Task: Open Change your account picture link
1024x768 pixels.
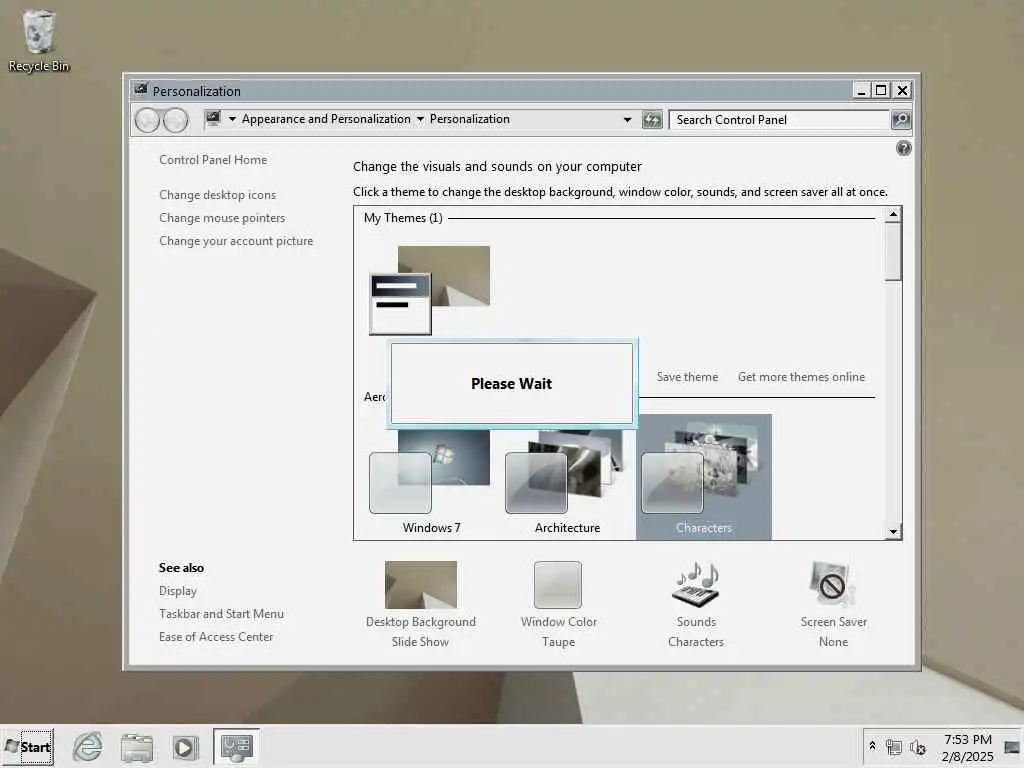Action: [x=236, y=241]
